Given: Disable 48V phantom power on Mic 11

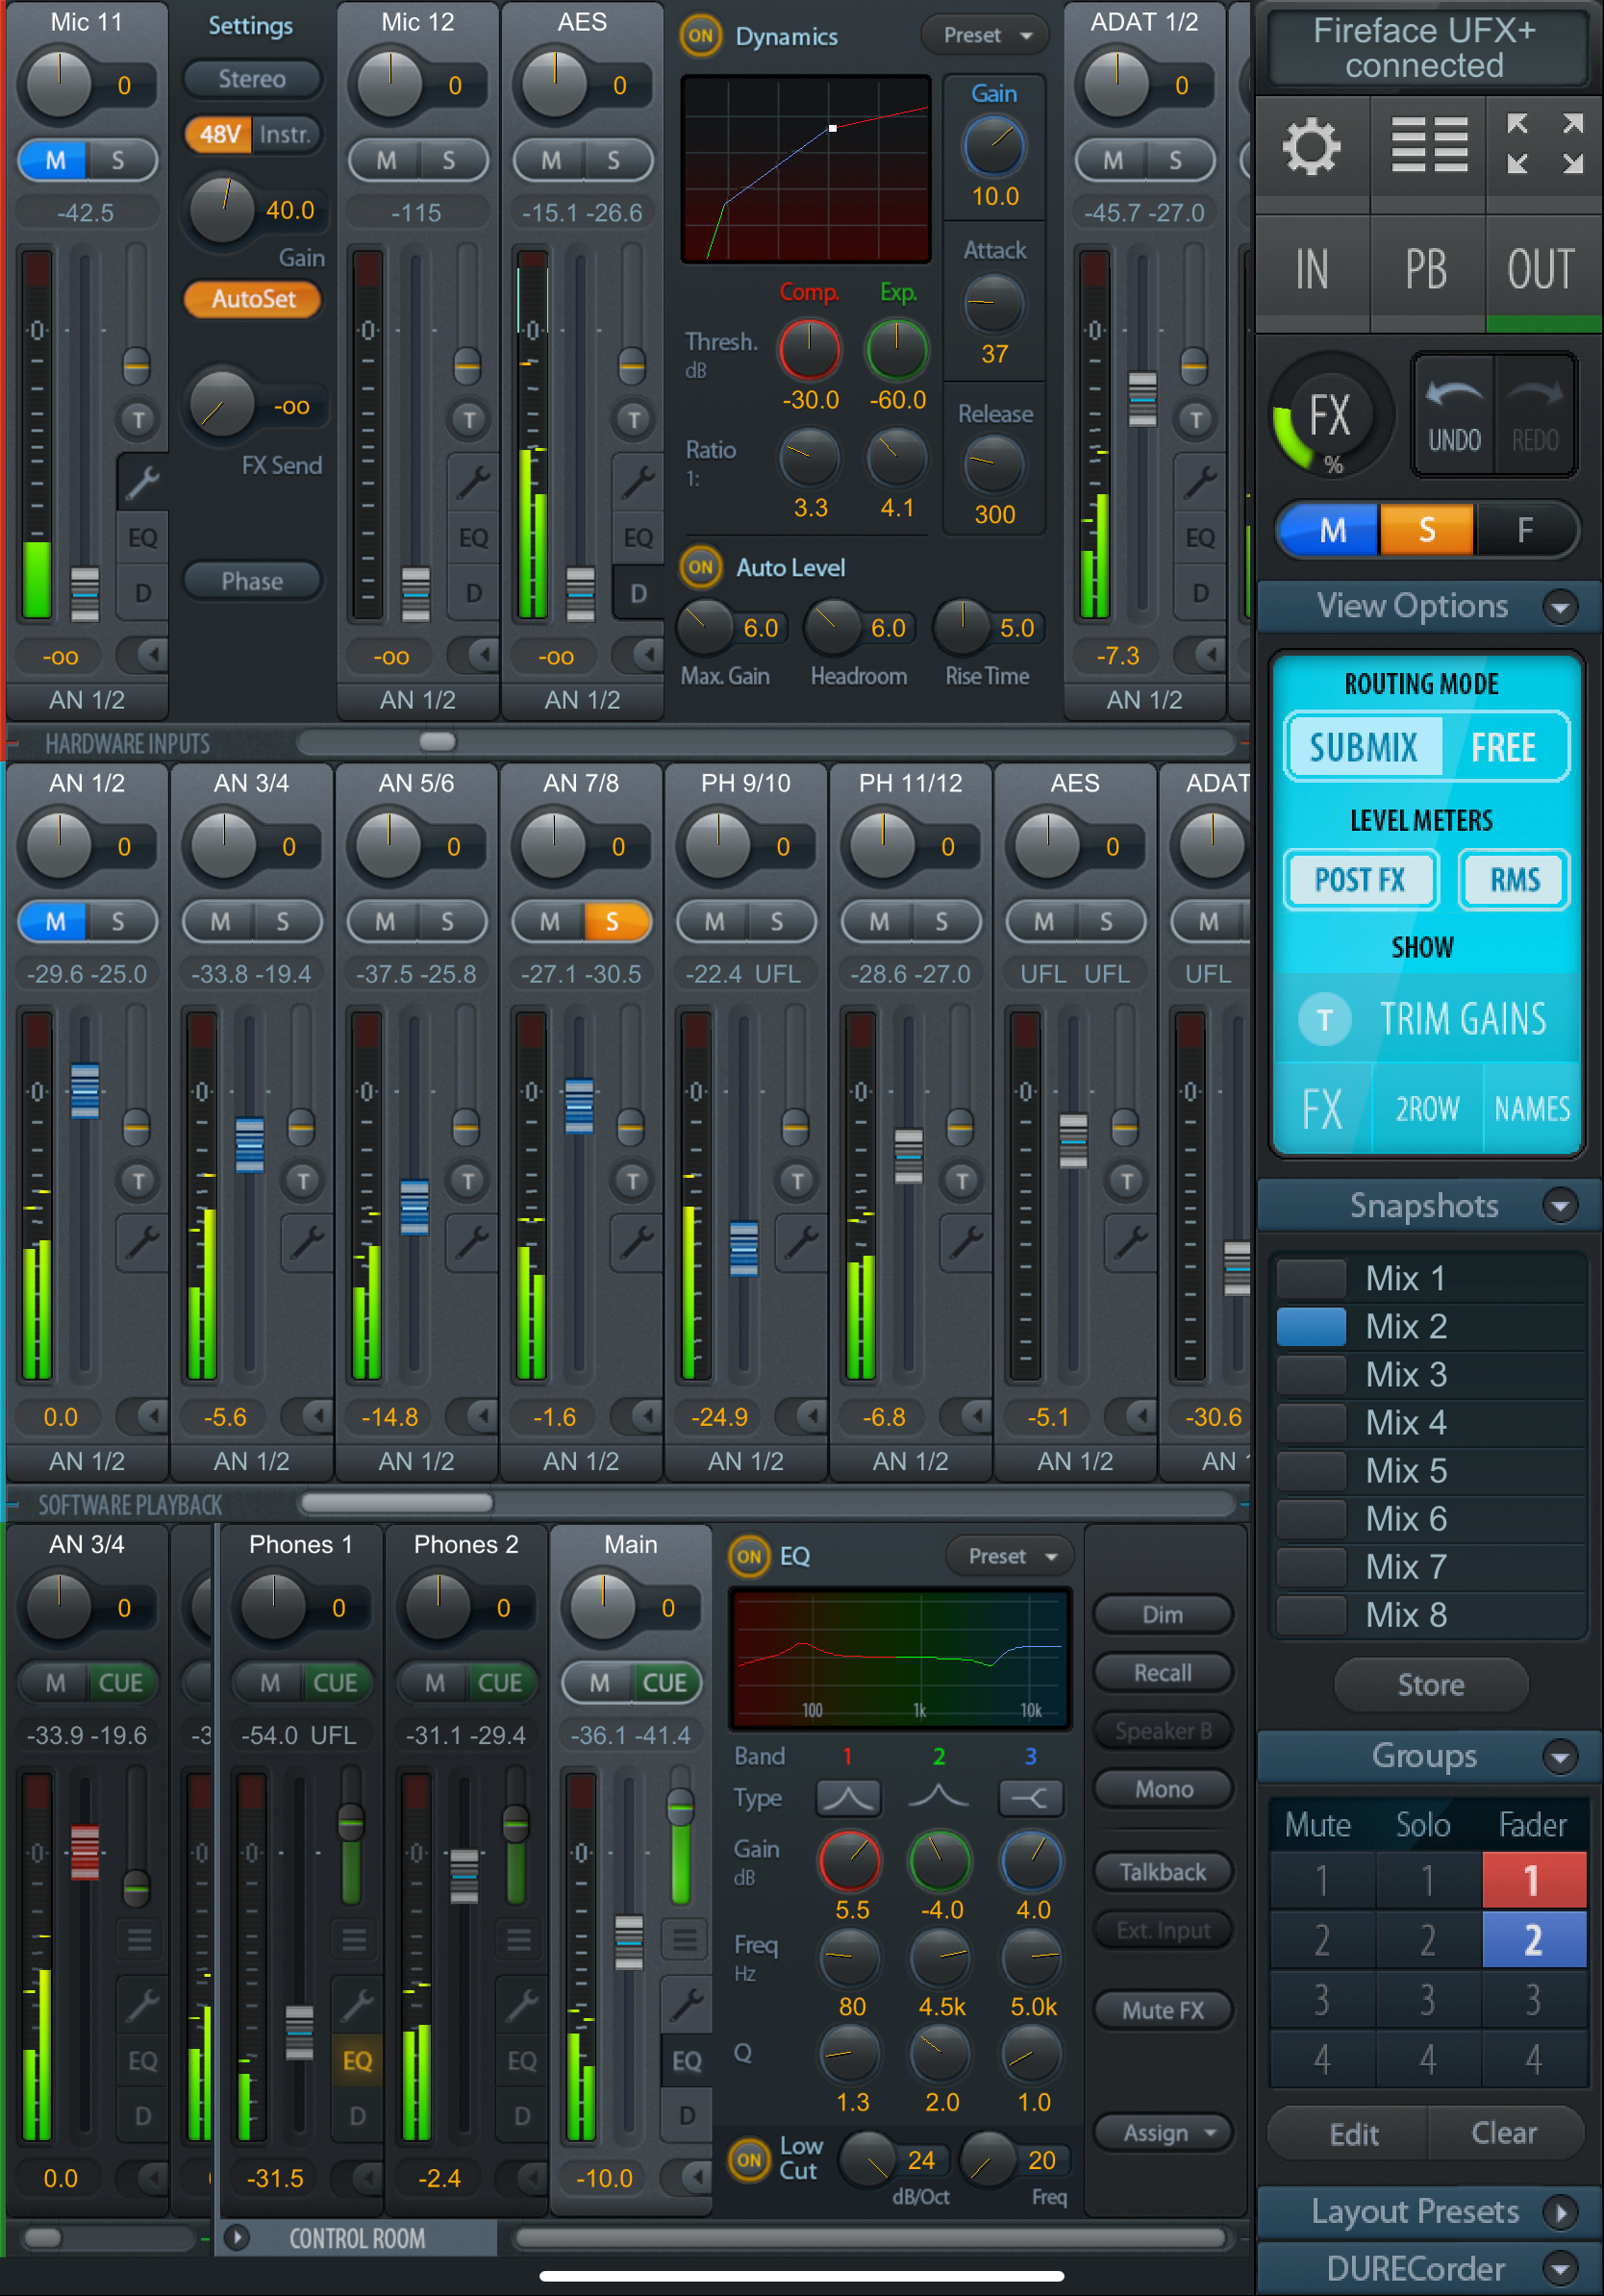Looking at the screenshot, I should [219, 134].
